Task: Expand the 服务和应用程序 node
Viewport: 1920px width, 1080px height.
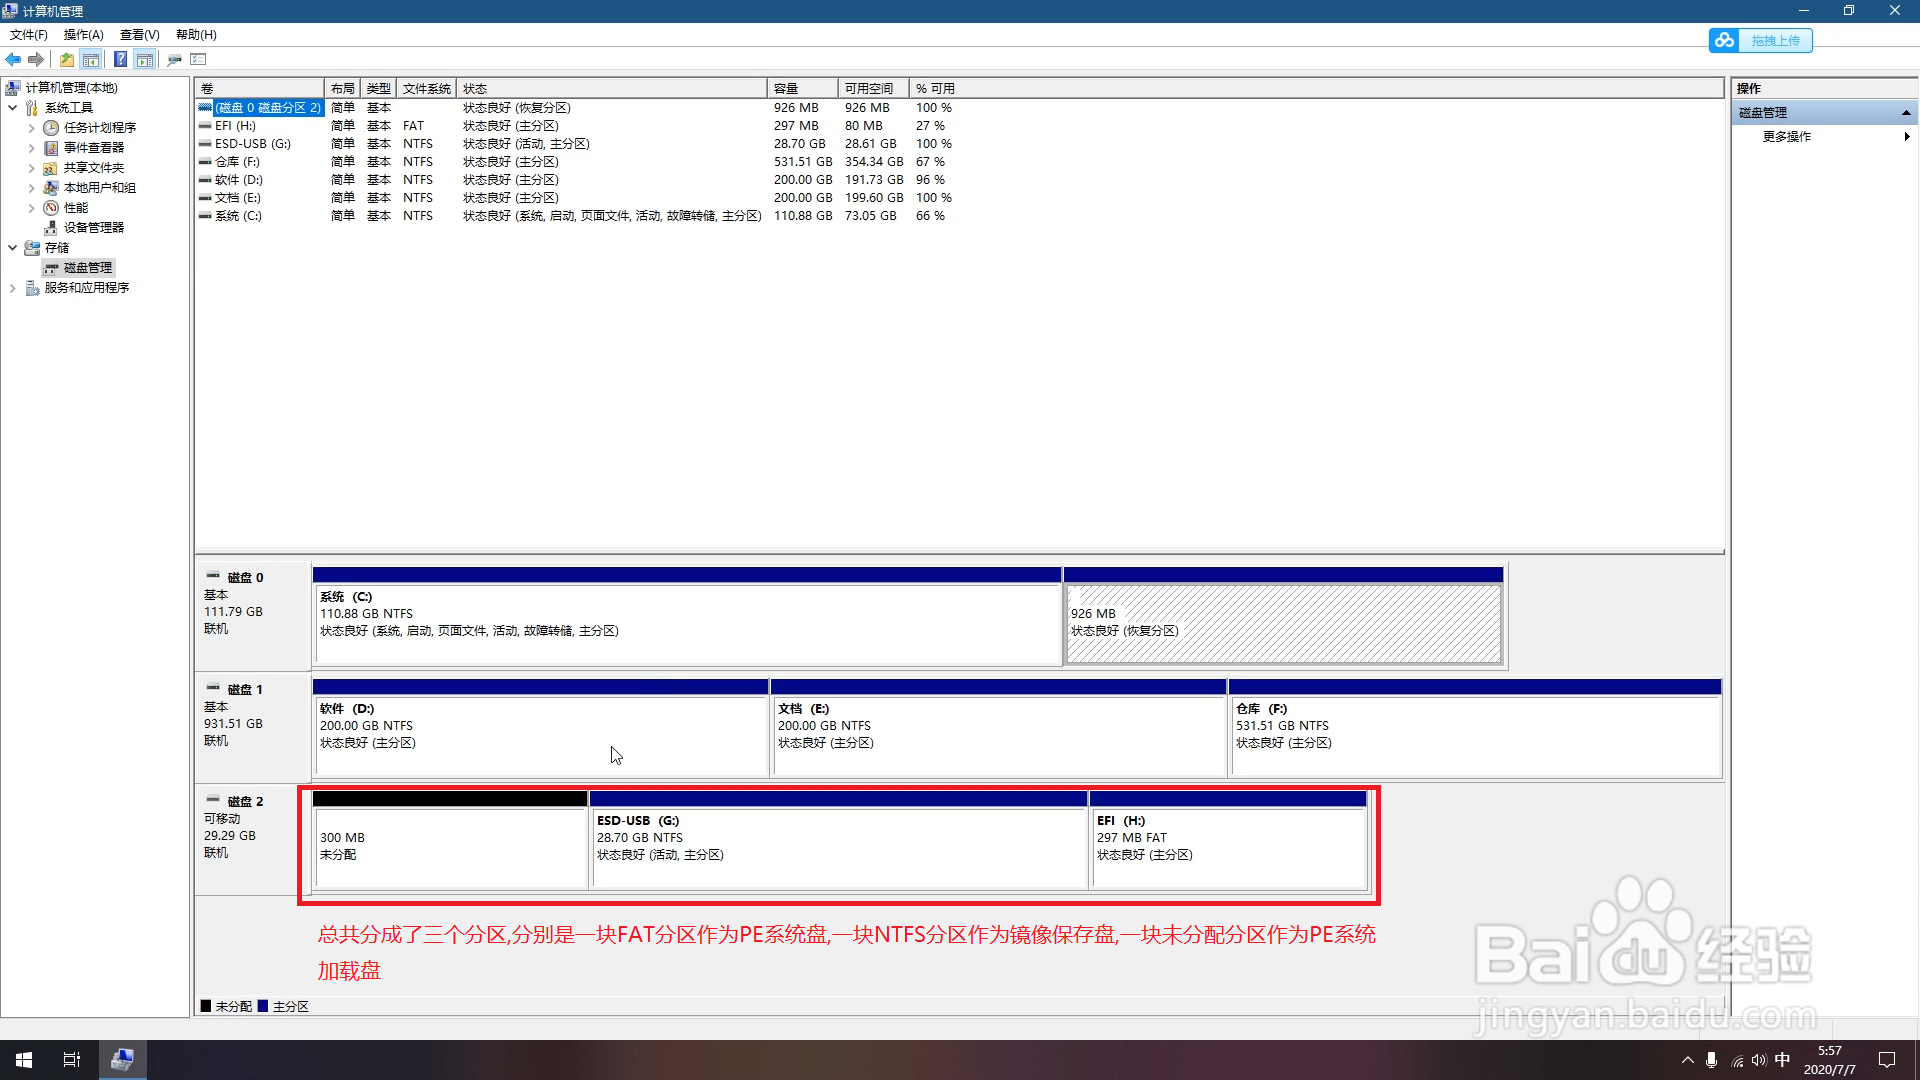Action: (12, 288)
